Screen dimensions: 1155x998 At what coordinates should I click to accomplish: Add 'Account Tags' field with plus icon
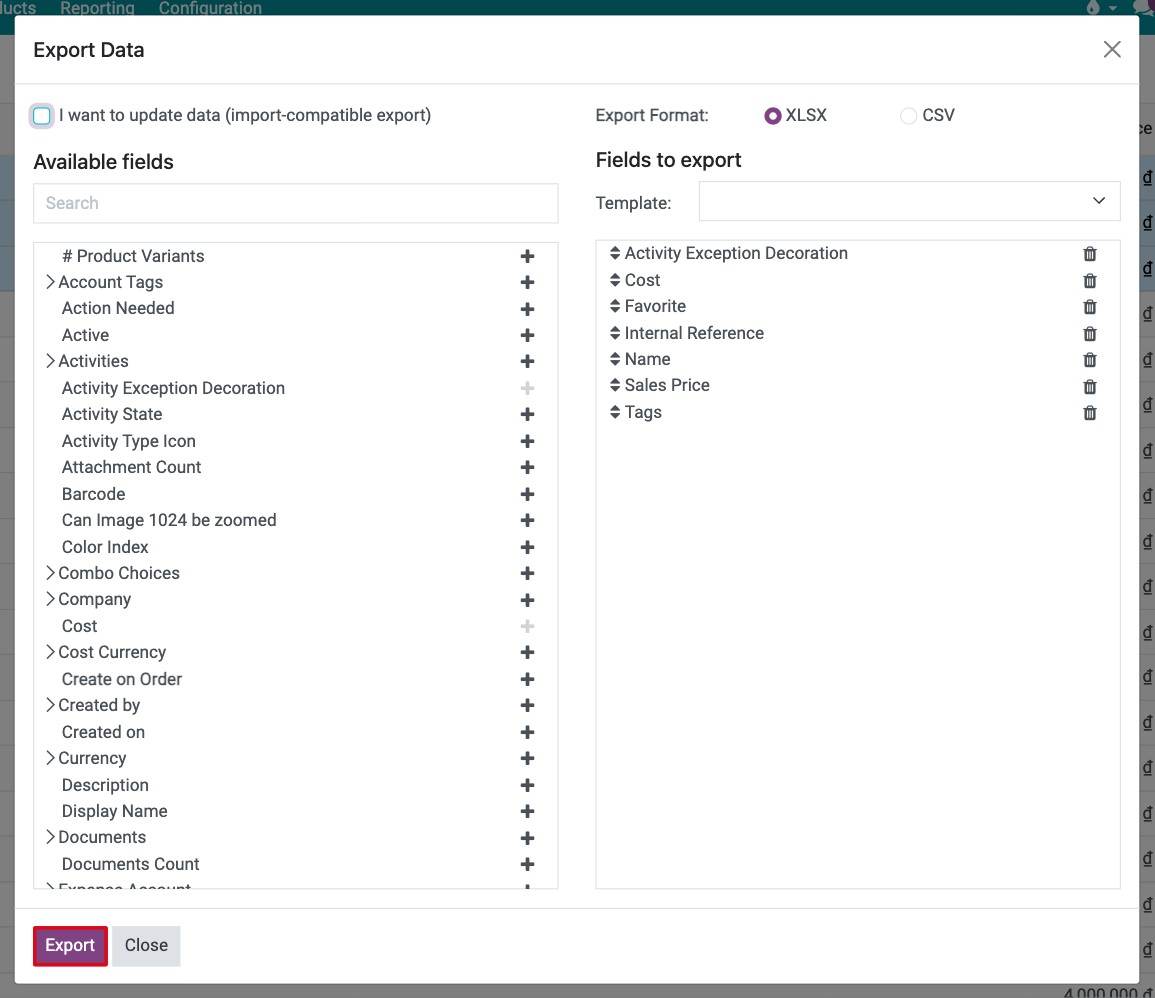click(x=527, y=282)
